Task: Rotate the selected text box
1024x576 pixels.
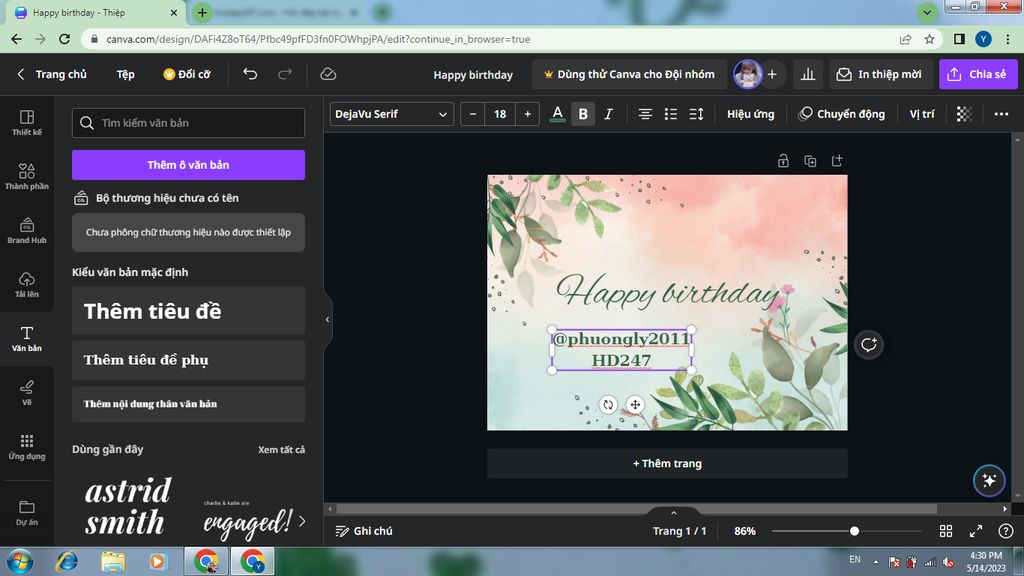Action: click(x=608, y=404)
